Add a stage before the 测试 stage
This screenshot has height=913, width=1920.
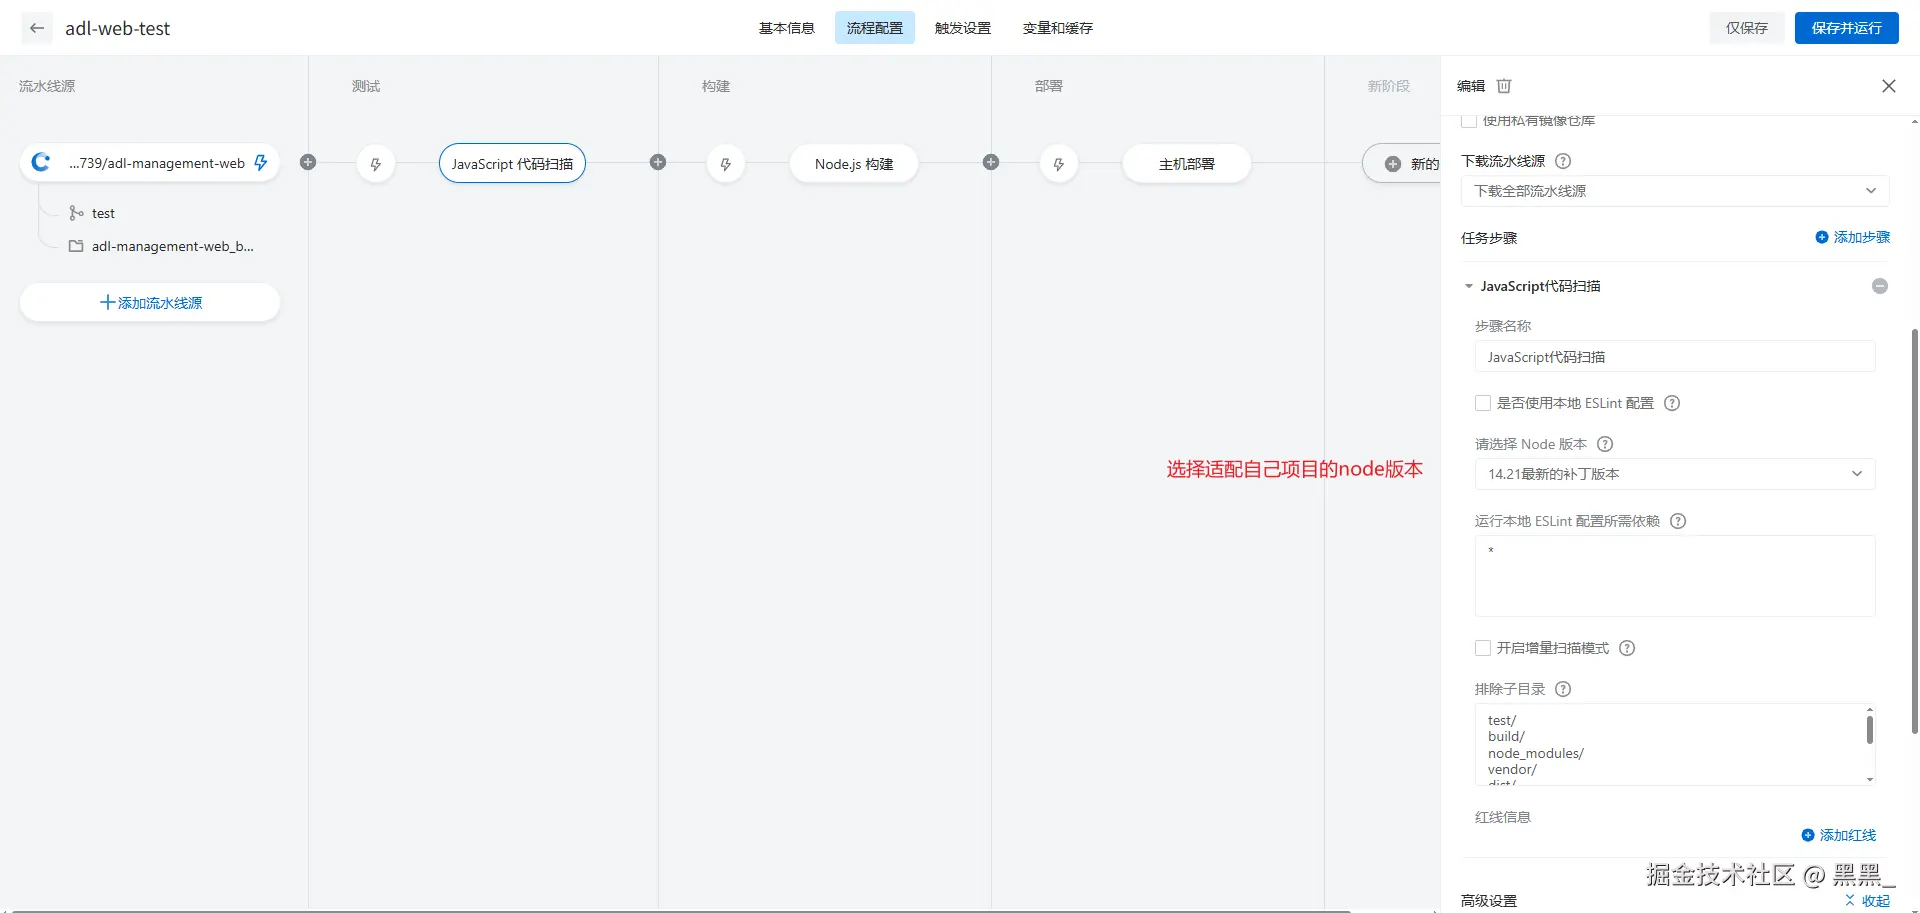pos(308,162)
